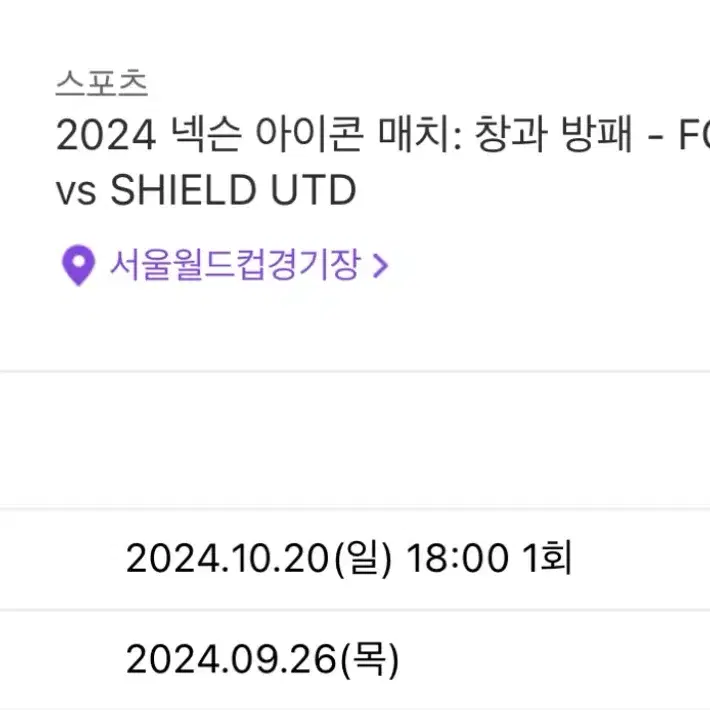
Task: Select the 2024.10.20(일) 18:00 1회 row
Action: coord(355,559)
